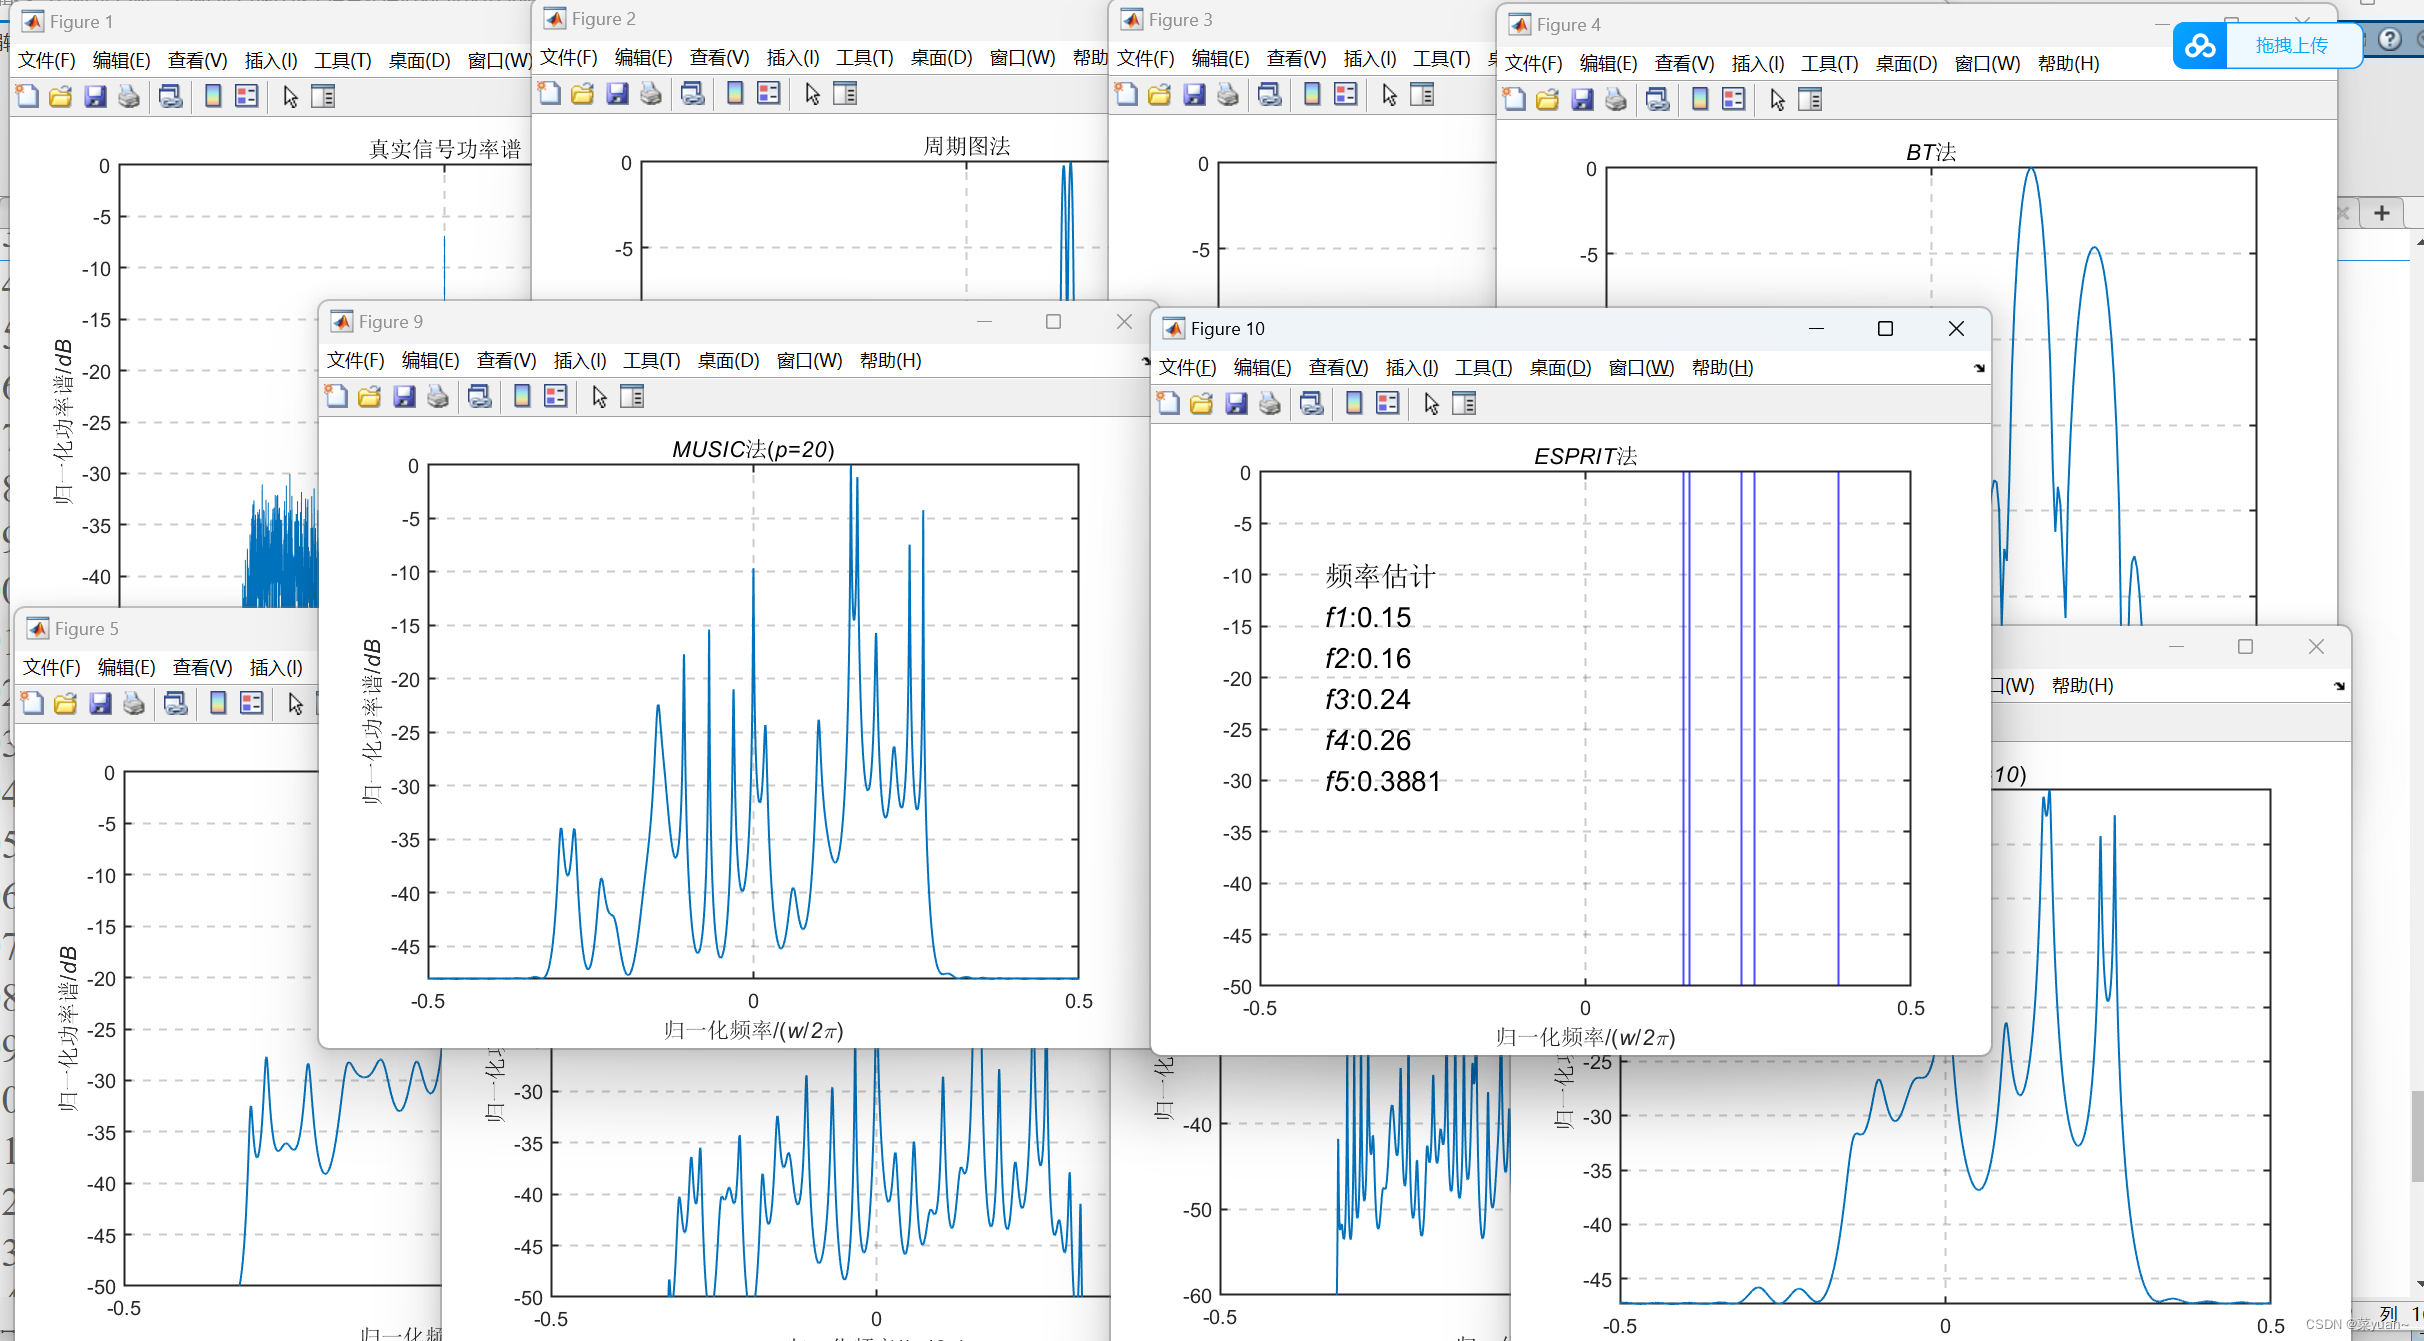2424x1341 pixels.
Task: Click the plus new tab button
Action: pyautogui.click(x=2382, y=213)
